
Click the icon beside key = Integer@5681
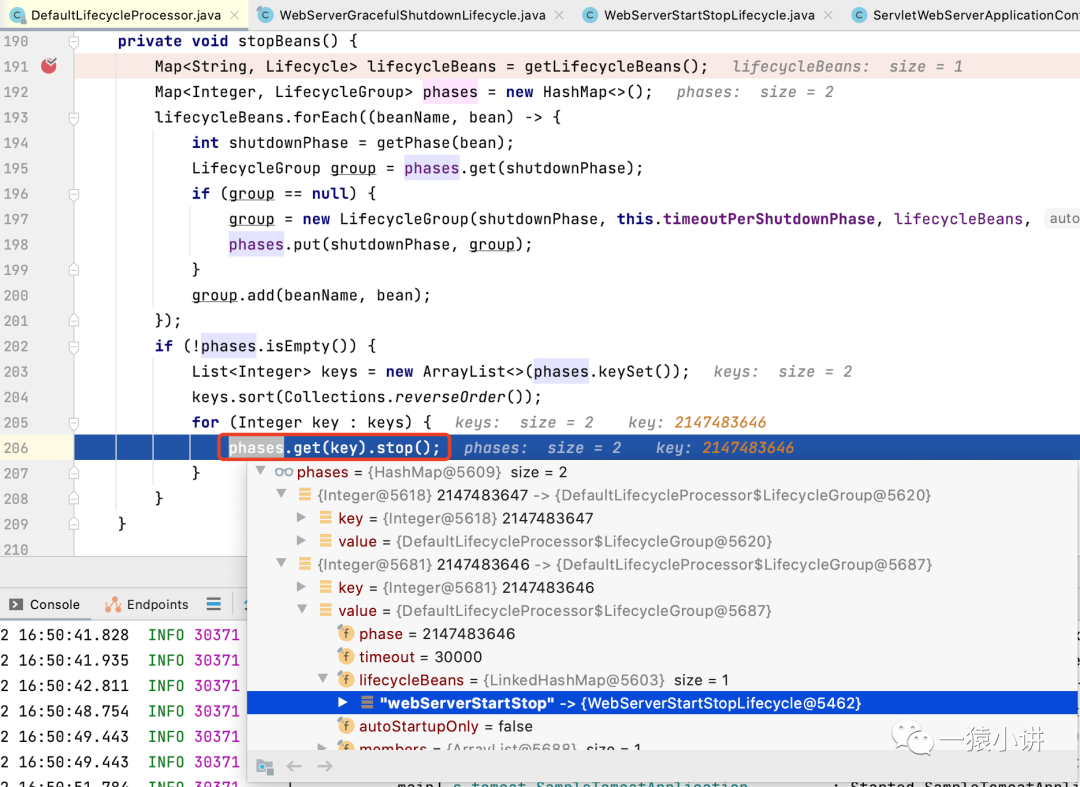pos(326,587)
